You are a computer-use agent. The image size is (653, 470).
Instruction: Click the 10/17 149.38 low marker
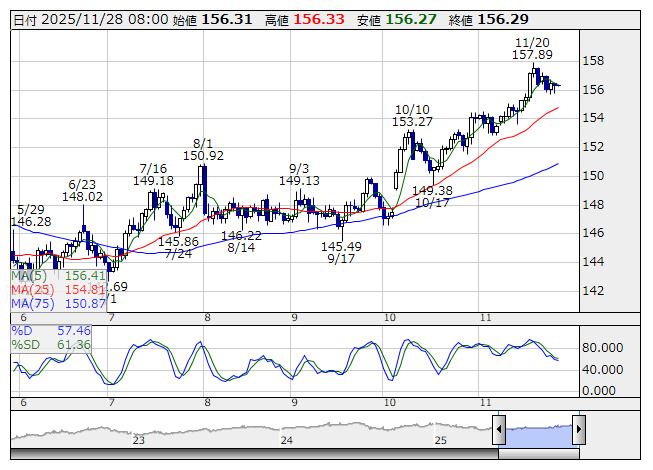pyautogui.click(x=432, y=196)
